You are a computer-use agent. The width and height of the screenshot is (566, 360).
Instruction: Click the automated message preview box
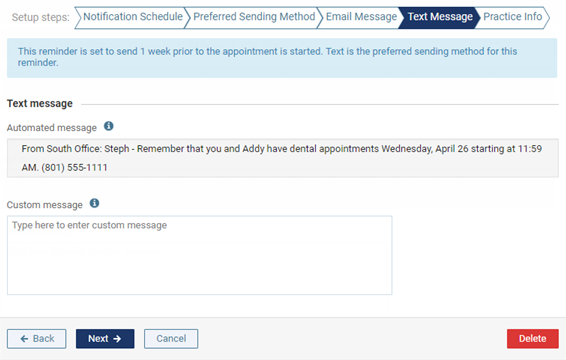pyautogui.click(x=283, y=158)
